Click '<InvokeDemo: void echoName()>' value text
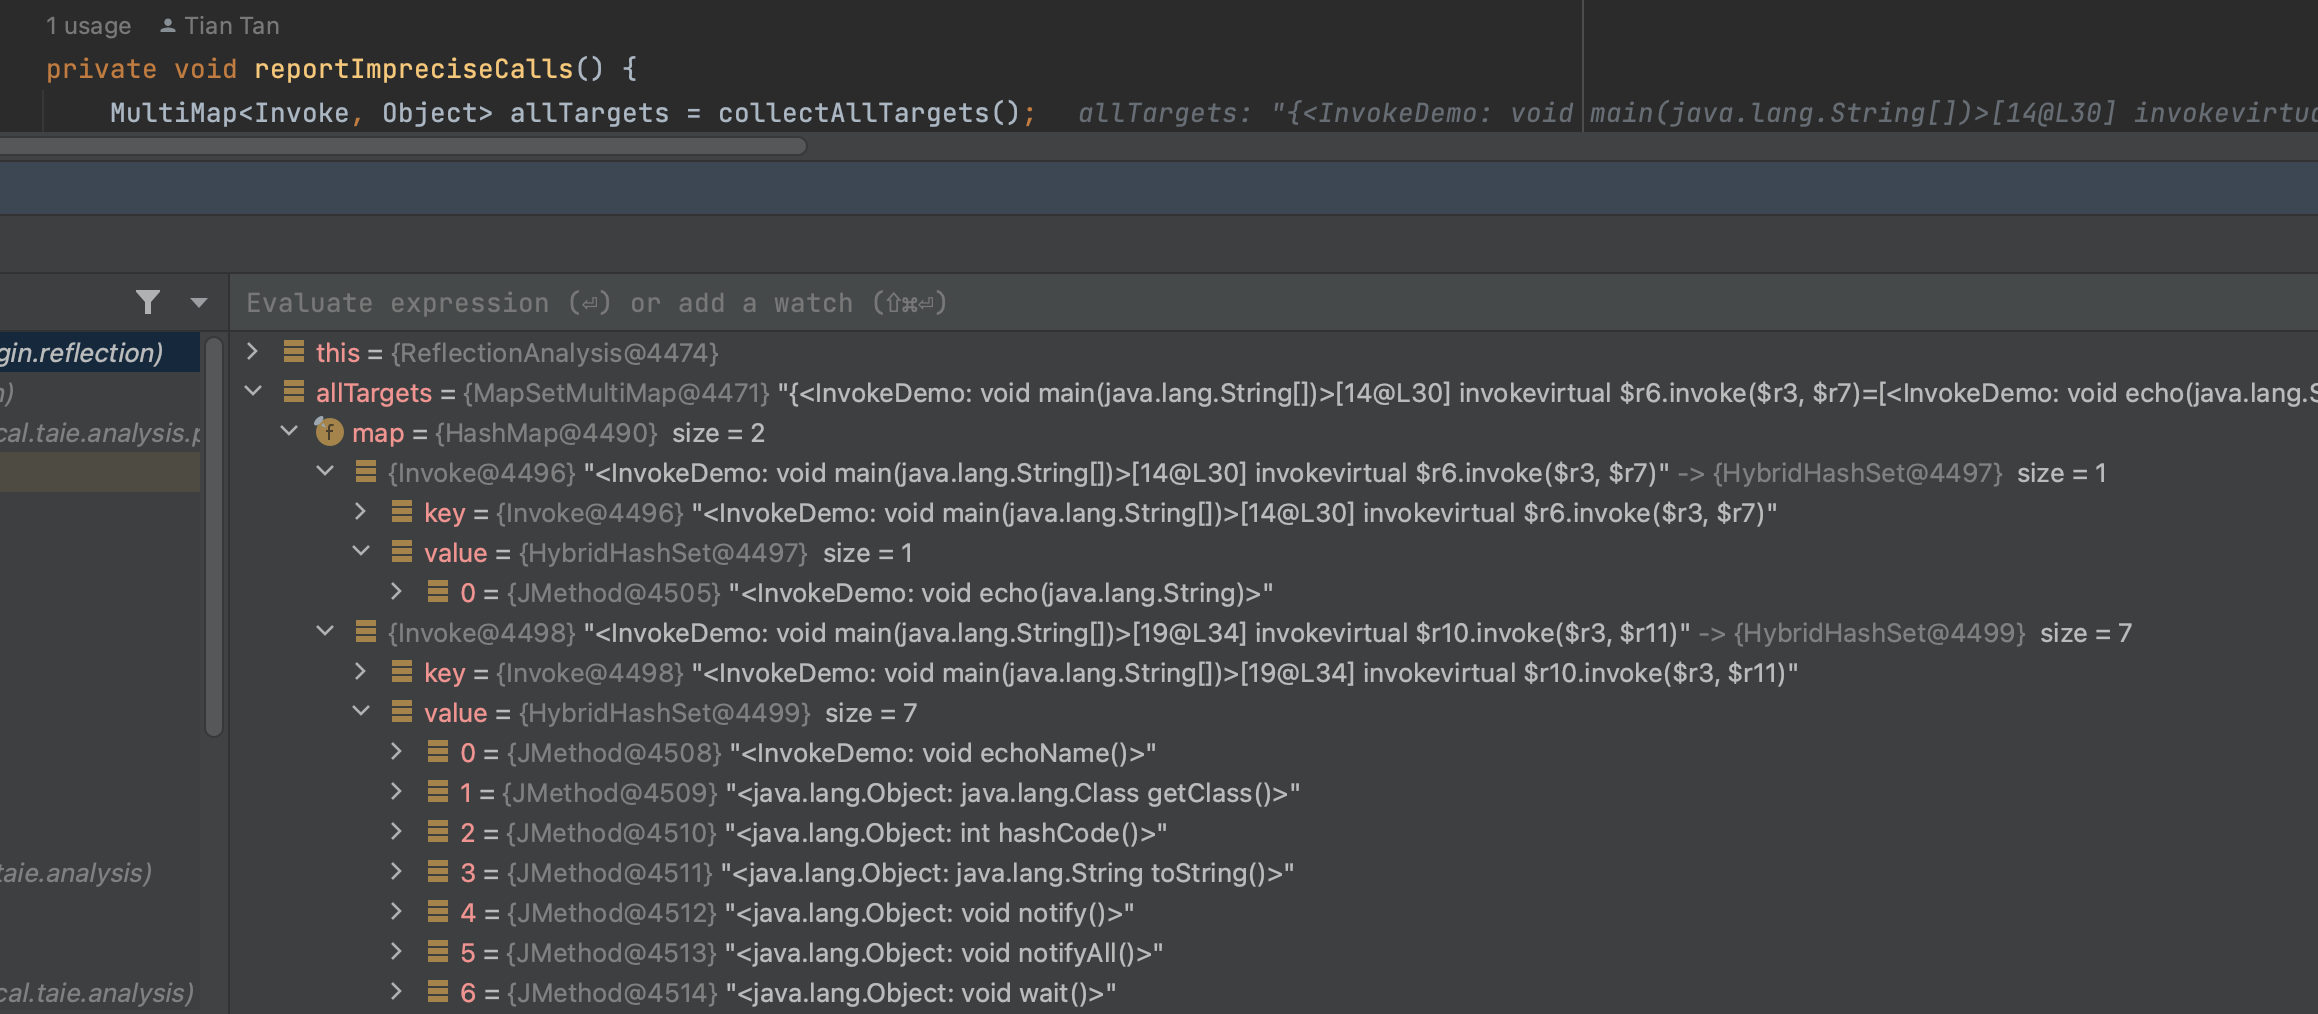The width and height of the screenshot is (2318, 1014). click(943, 753)
